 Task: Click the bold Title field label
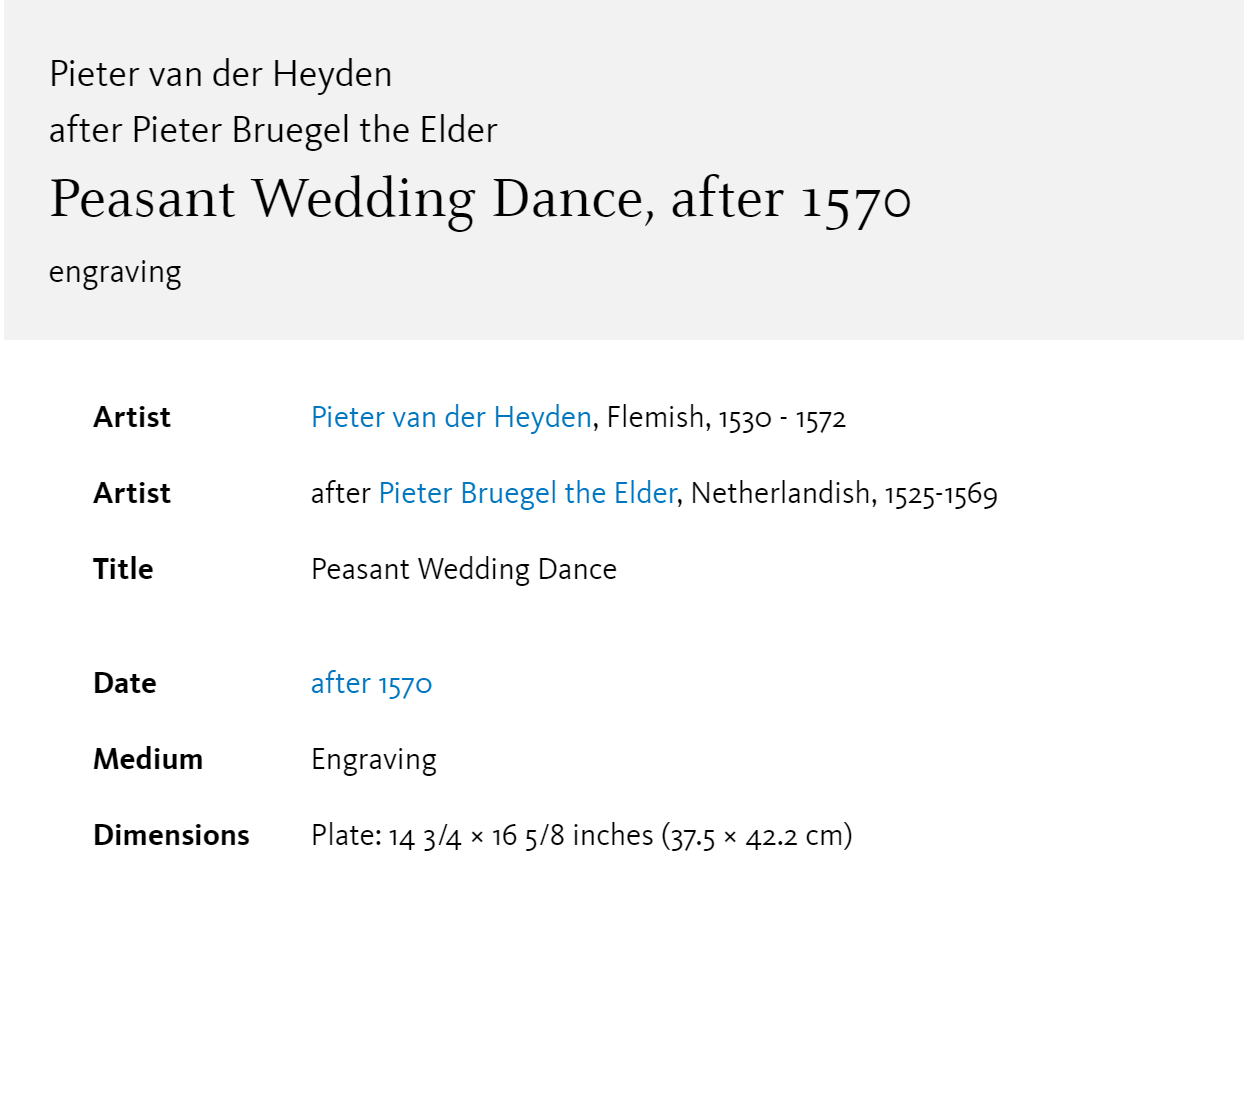(123, 569)
